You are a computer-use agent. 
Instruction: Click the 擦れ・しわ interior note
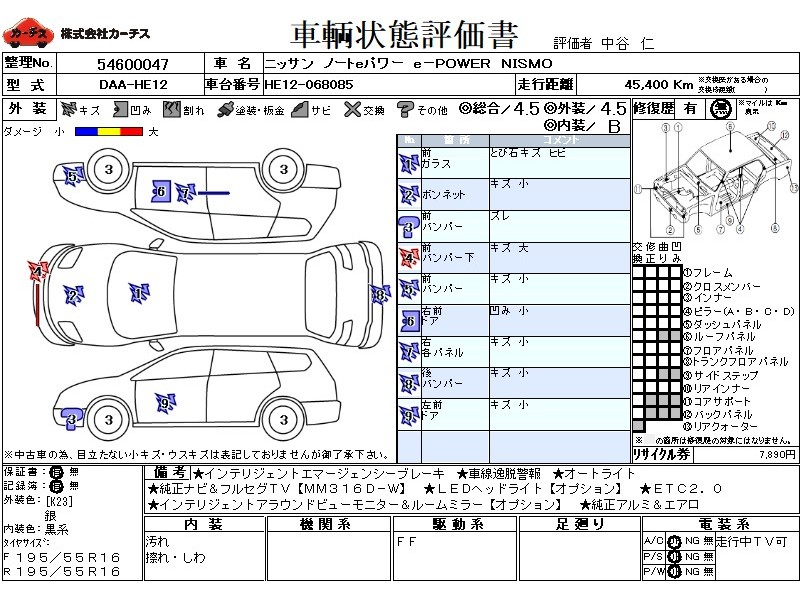(176, 558)
